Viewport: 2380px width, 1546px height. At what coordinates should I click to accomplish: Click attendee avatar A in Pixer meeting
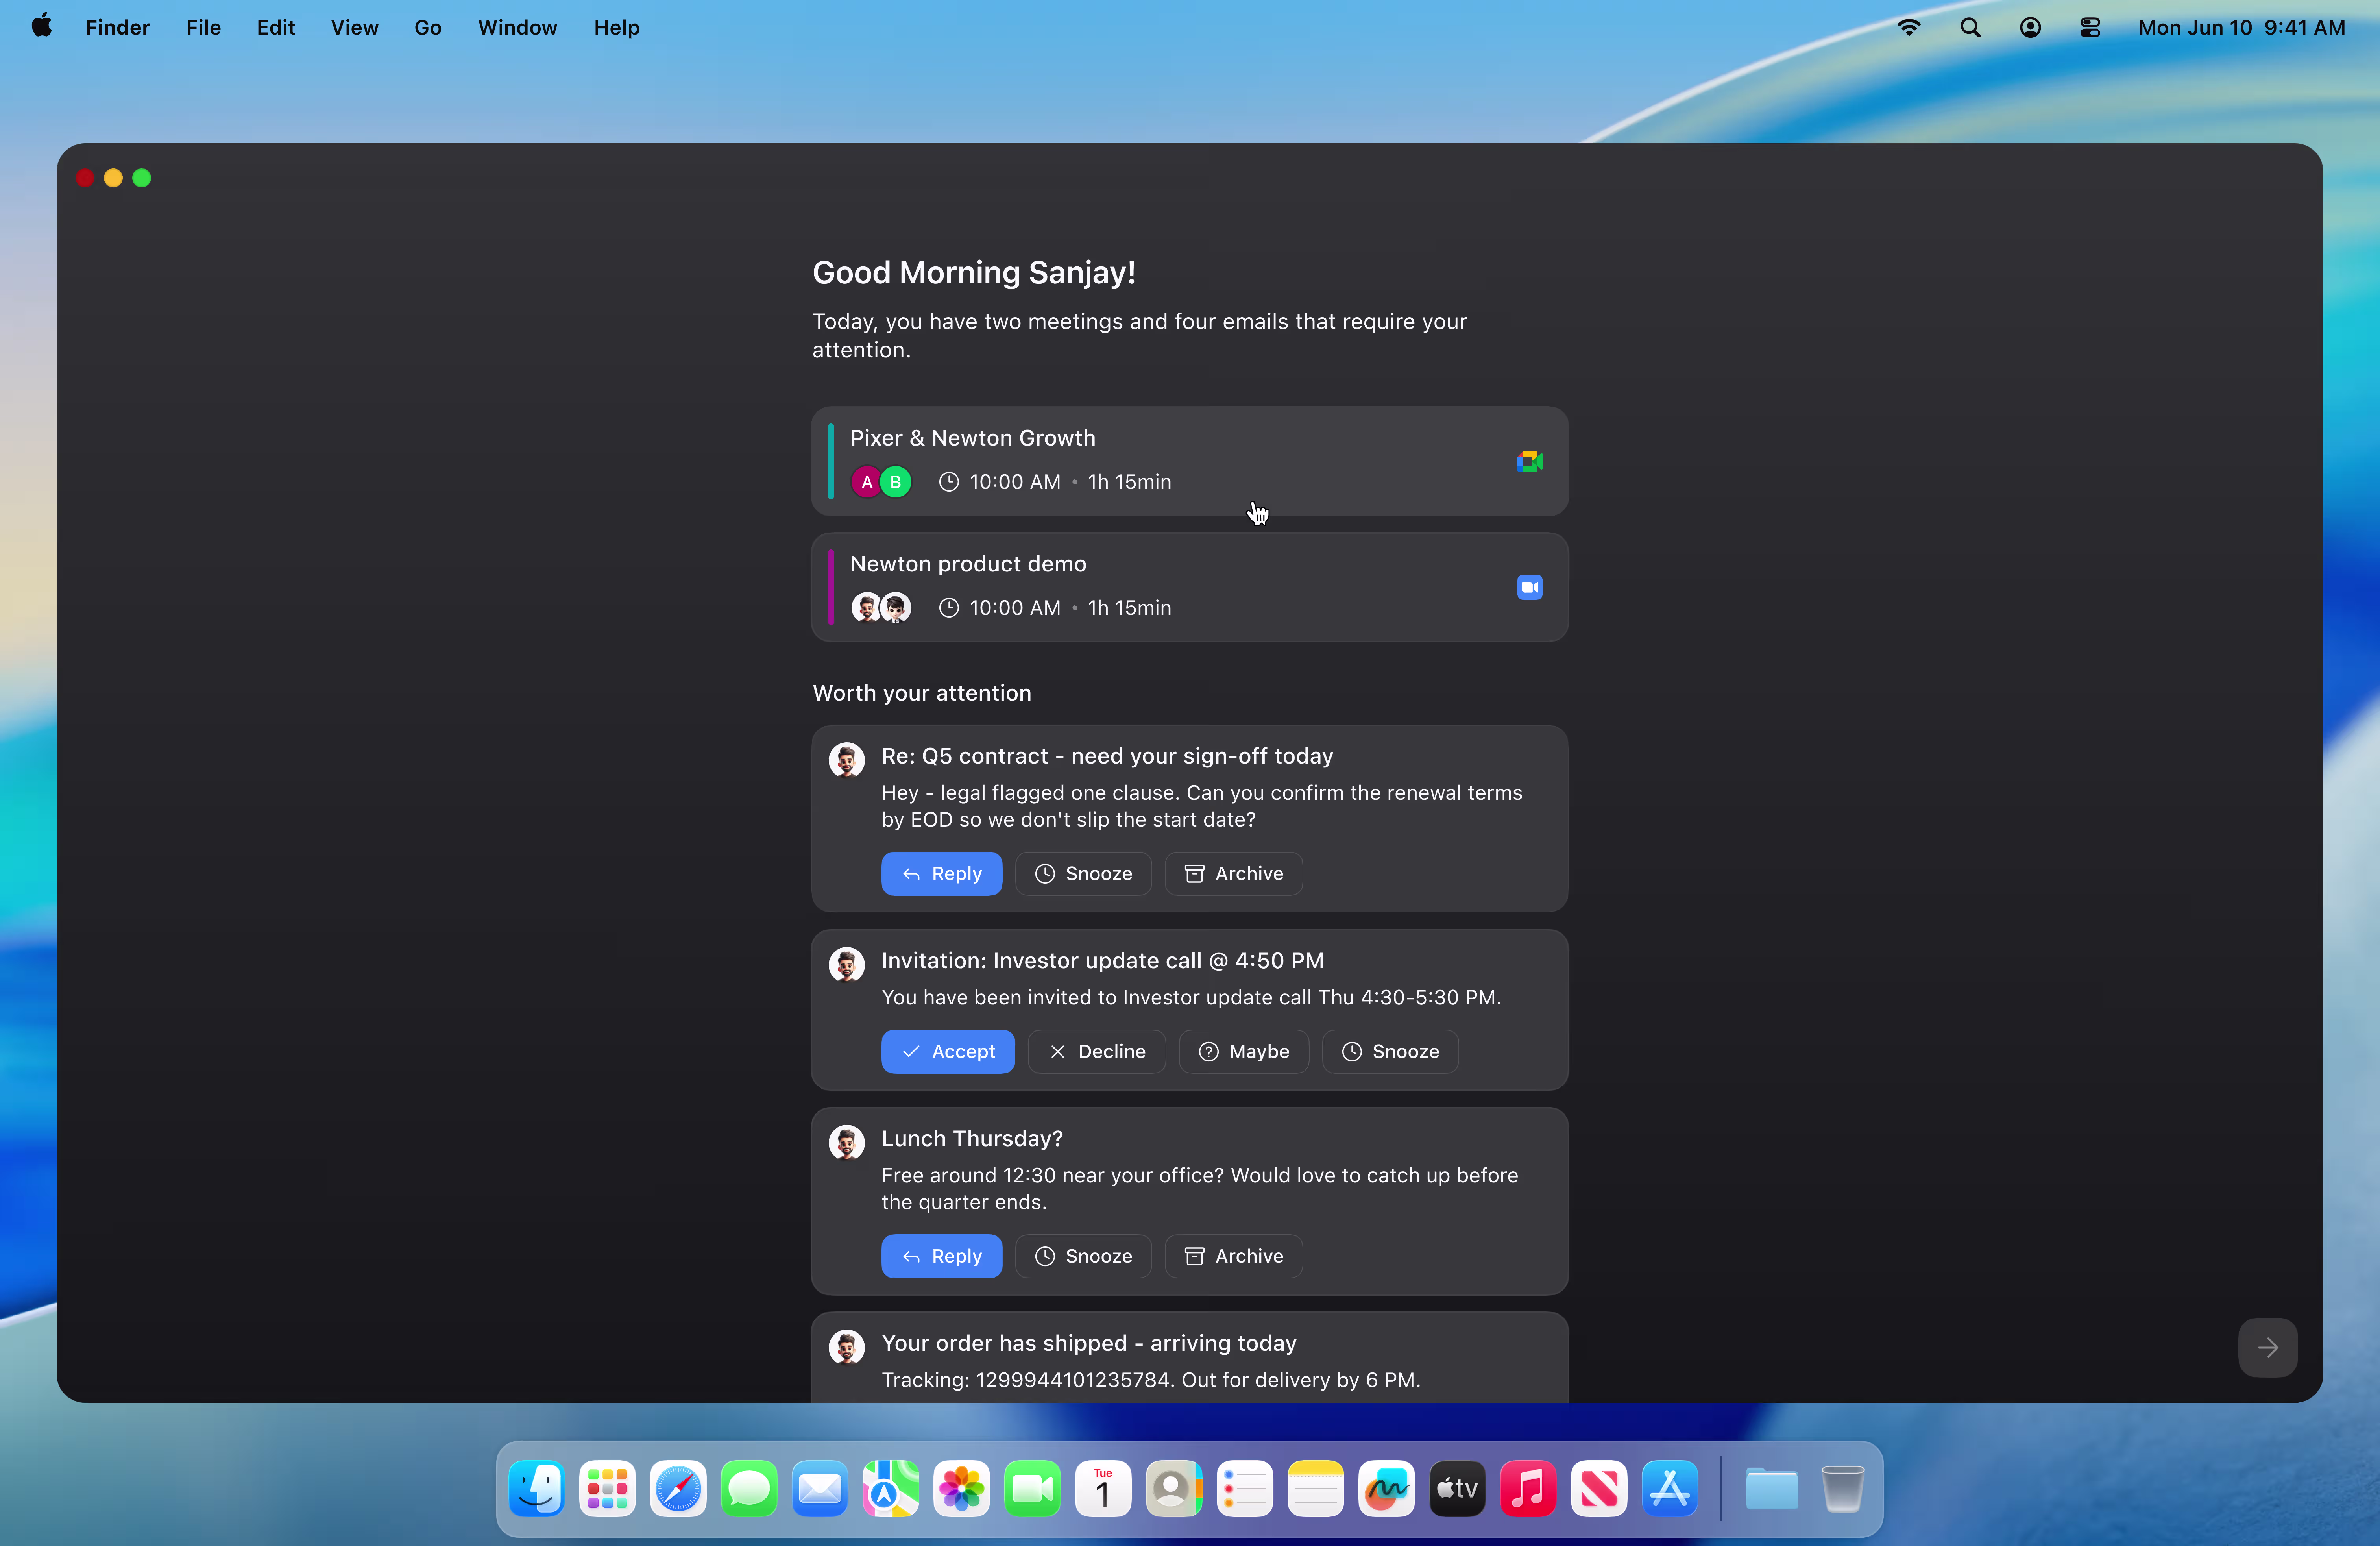point(866,482)
